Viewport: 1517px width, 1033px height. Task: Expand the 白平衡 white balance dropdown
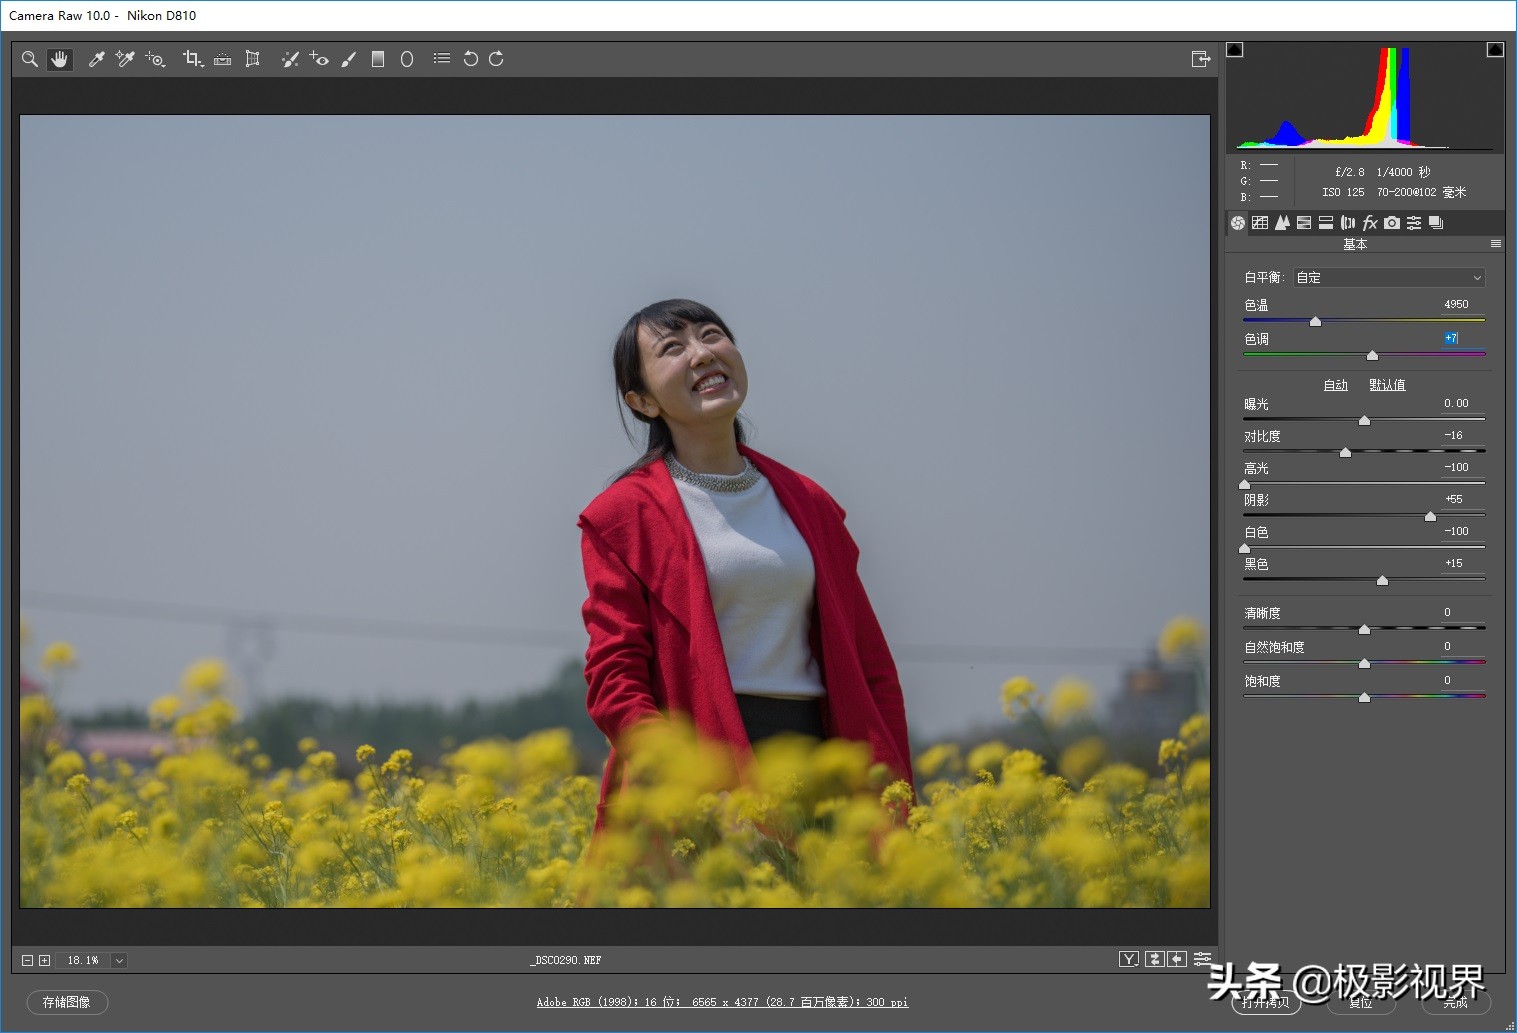coord(1389,278)
